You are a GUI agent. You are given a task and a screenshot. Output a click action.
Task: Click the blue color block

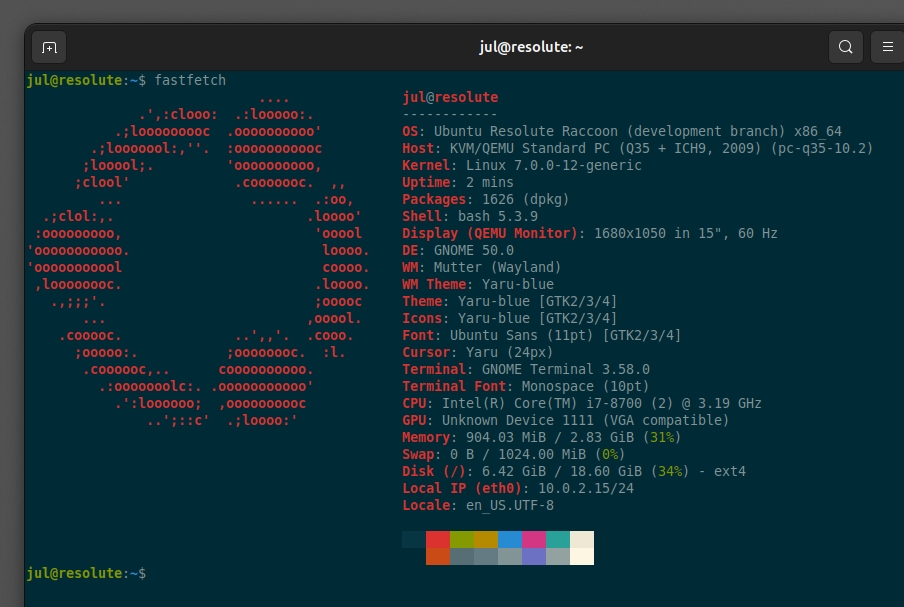tap(510, 540)
